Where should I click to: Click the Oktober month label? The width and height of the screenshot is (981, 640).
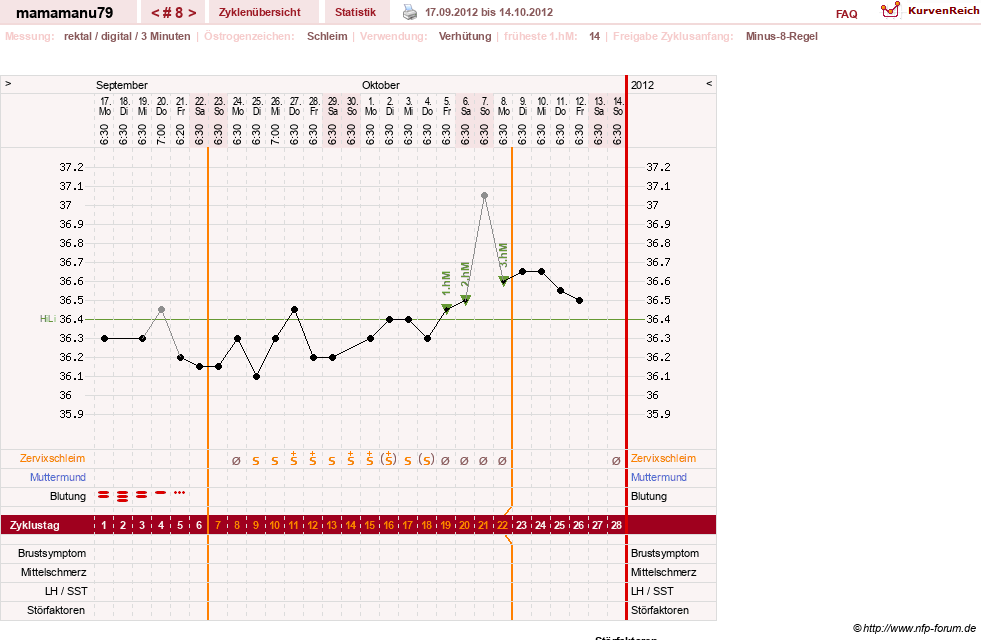(x=380, y=85)
